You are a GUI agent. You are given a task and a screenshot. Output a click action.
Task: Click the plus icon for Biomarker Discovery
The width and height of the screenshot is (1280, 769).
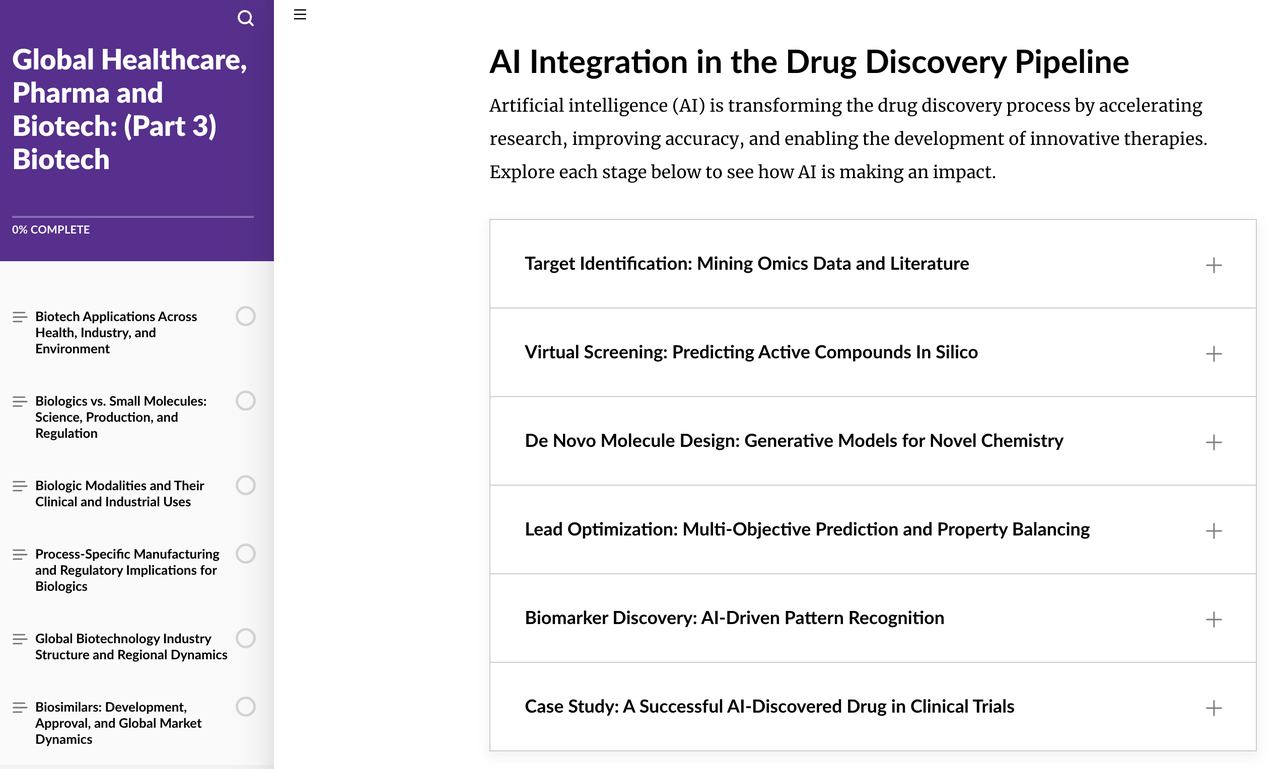(1214, 619)
